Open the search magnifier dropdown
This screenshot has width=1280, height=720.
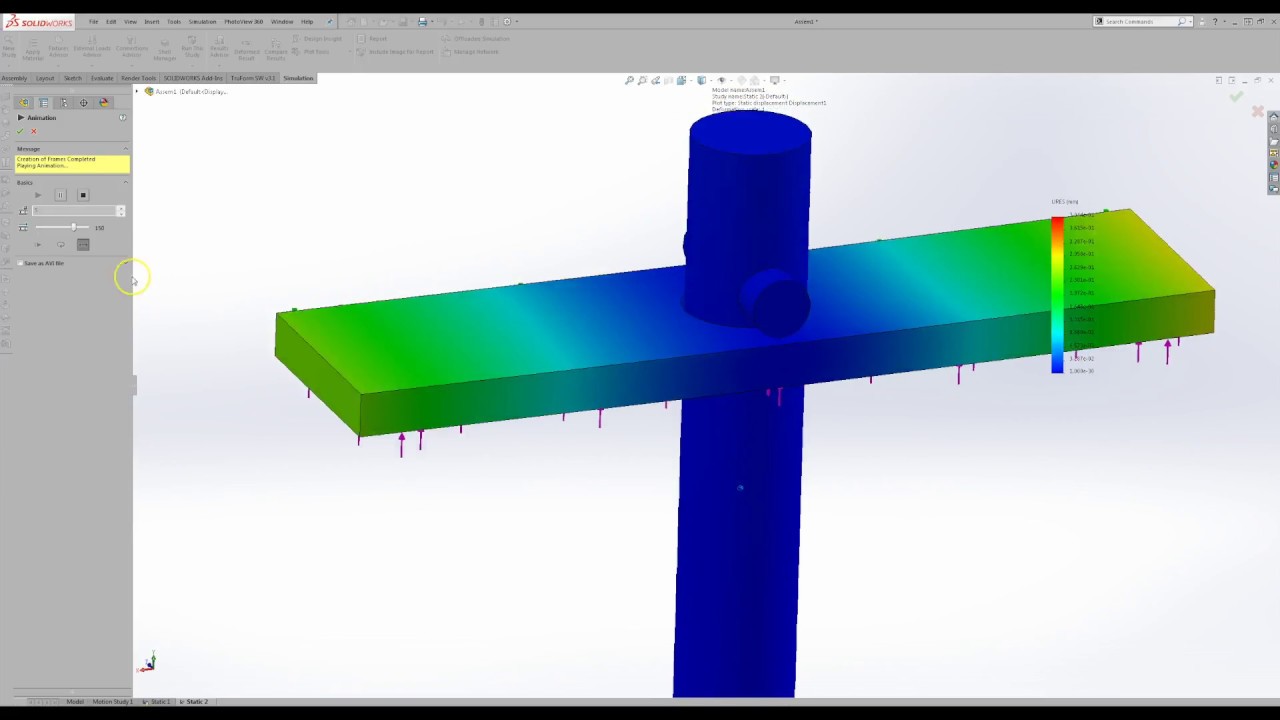click(1190, 21)
